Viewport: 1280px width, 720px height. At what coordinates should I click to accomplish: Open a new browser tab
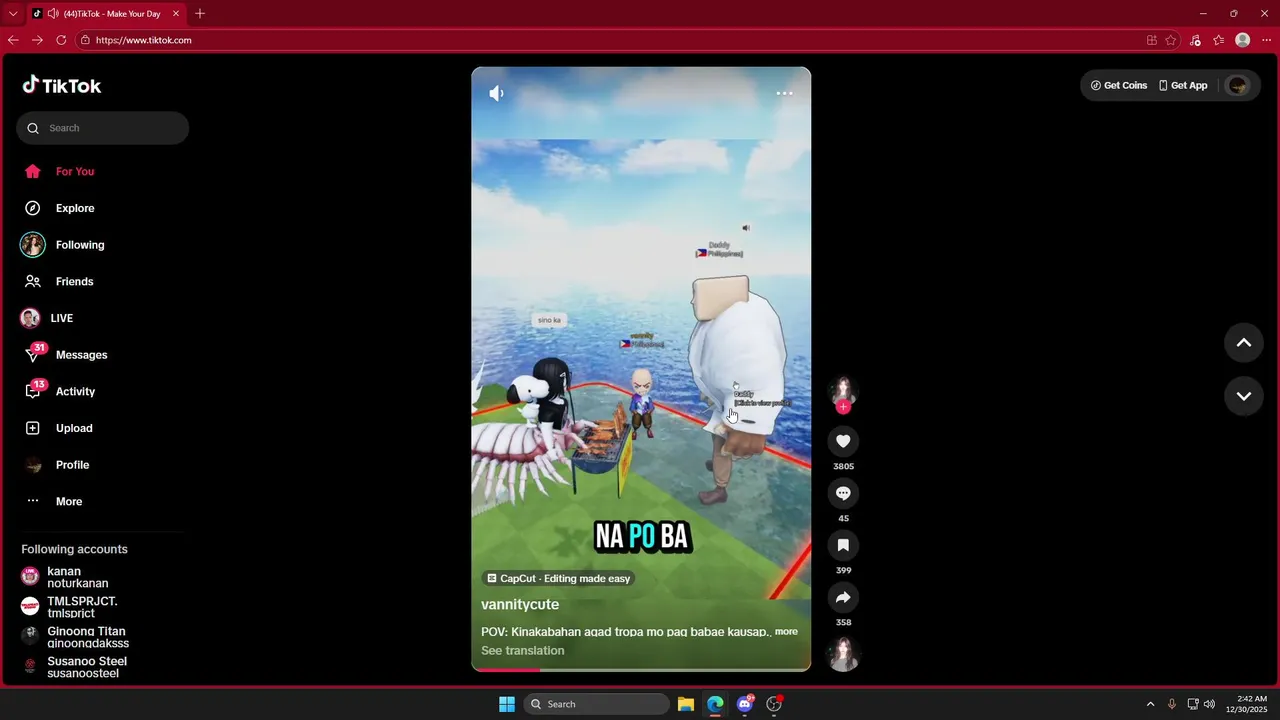pyautogui.click(x=200, y=14)
